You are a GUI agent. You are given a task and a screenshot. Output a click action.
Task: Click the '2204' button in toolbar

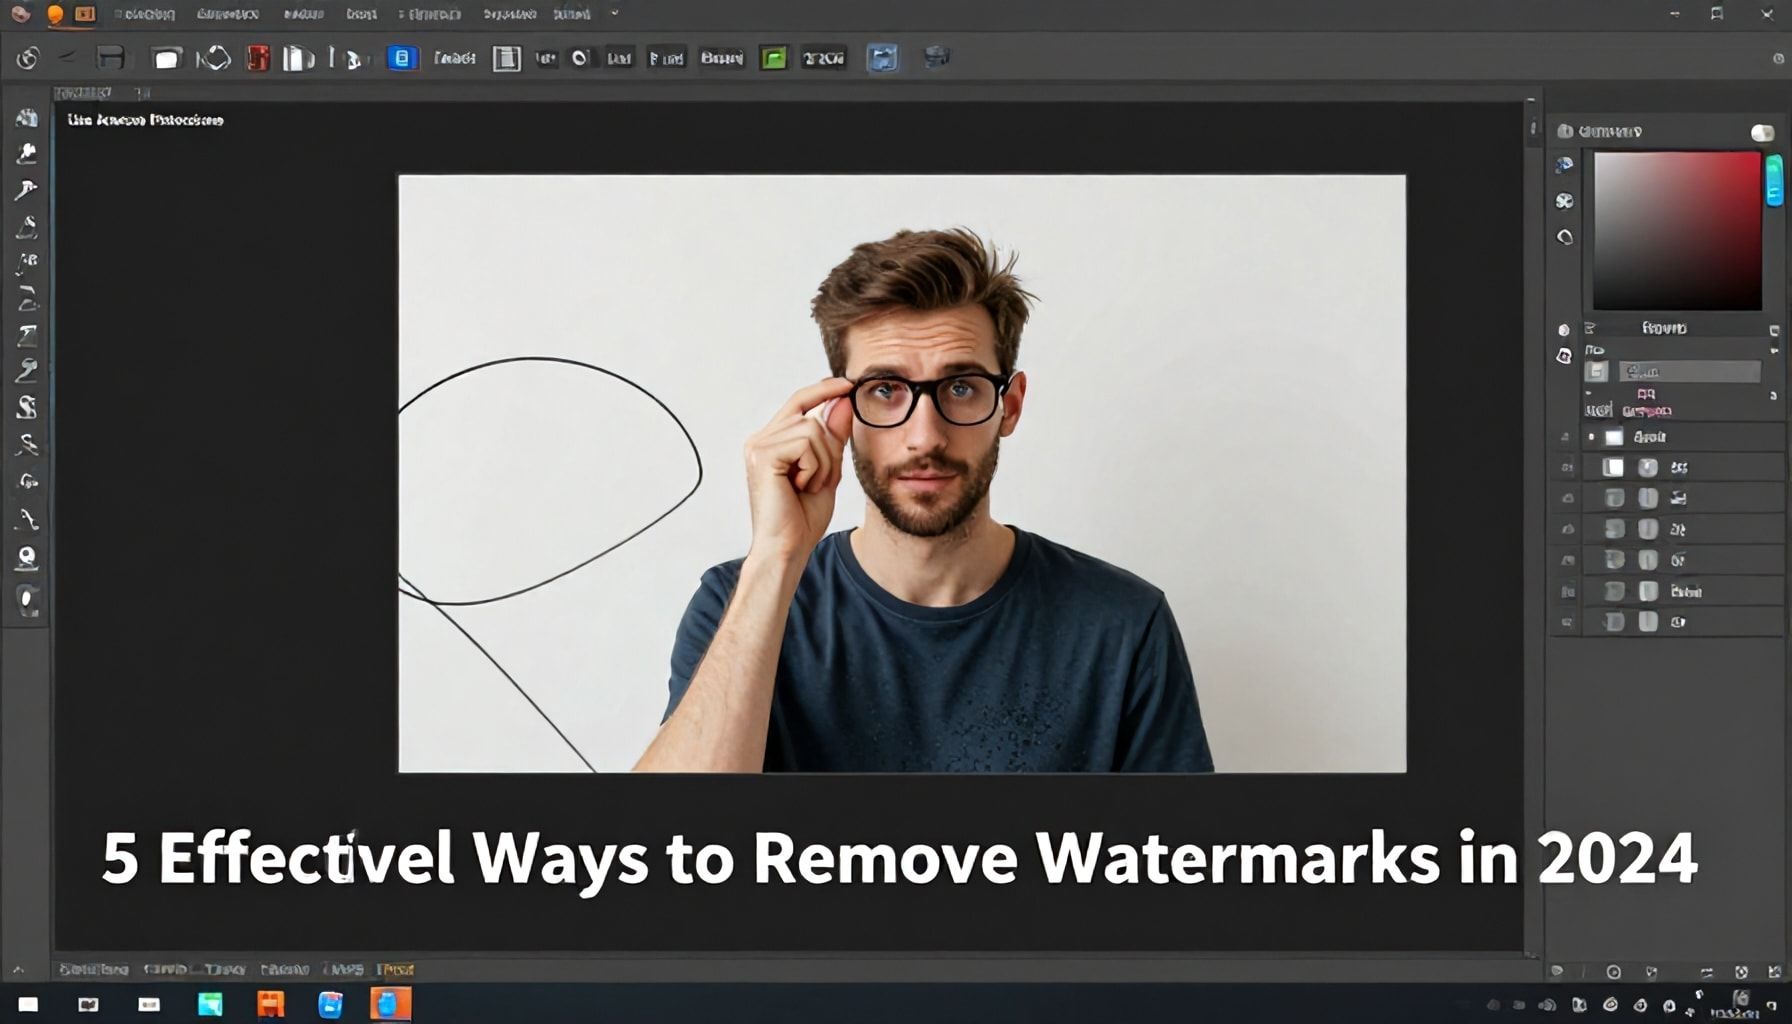coord(824,58)
